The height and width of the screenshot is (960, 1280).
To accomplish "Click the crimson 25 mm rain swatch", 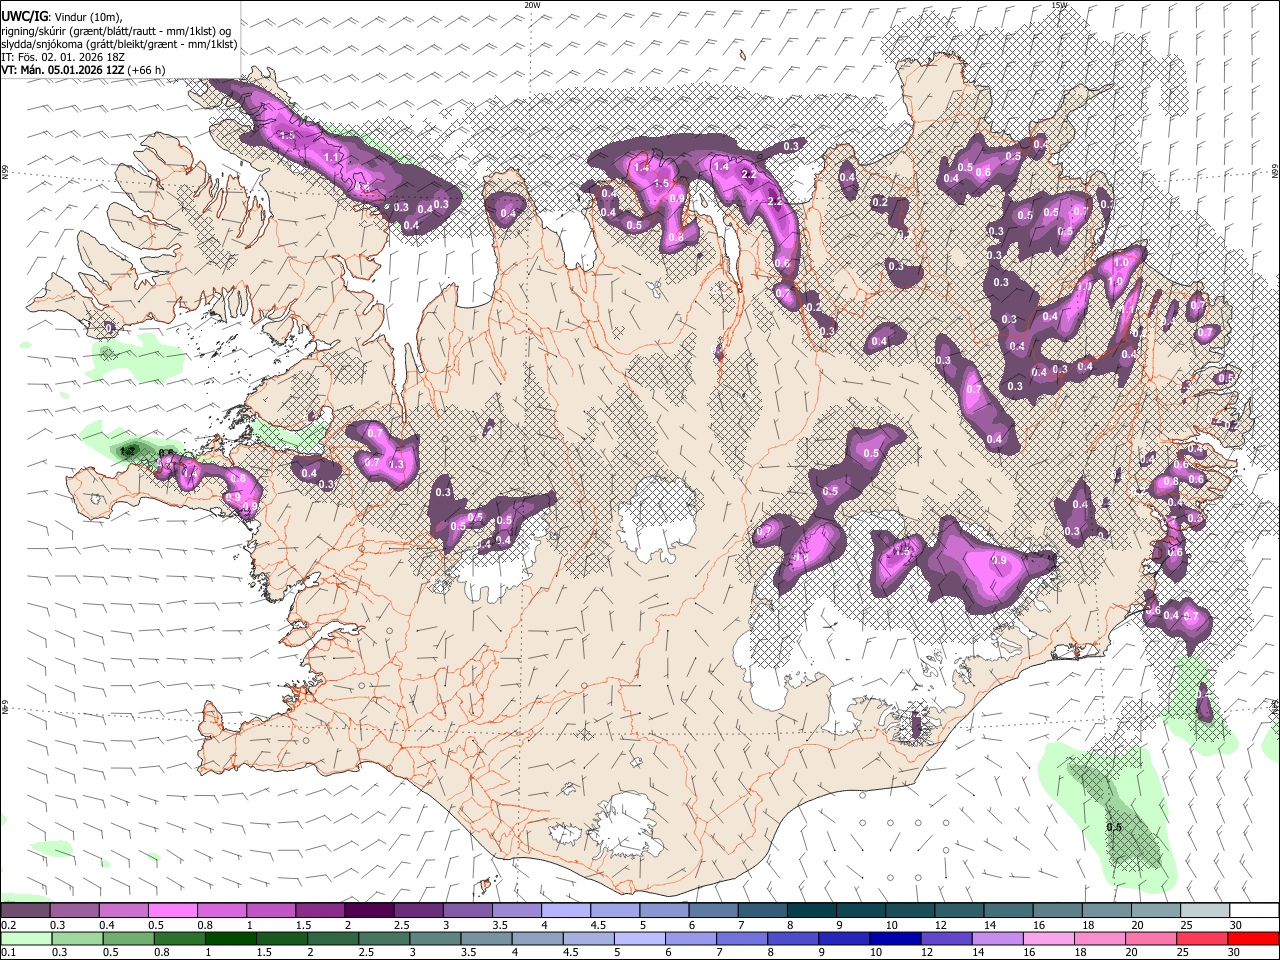I will tap(1202, 939).
